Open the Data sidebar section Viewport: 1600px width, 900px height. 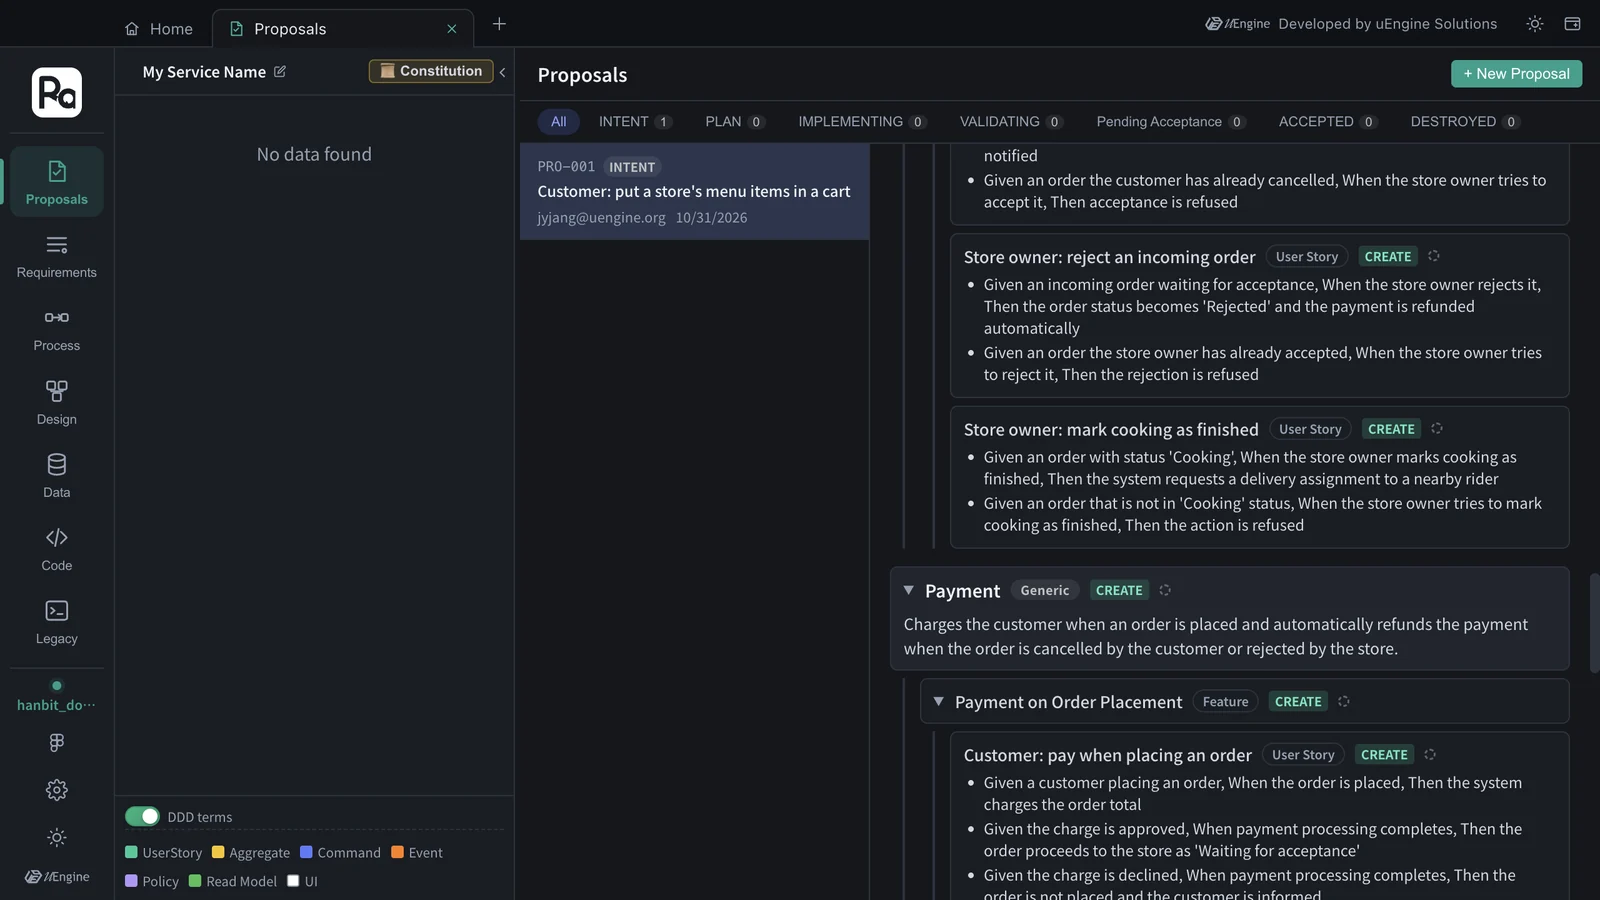click(57, 476)
